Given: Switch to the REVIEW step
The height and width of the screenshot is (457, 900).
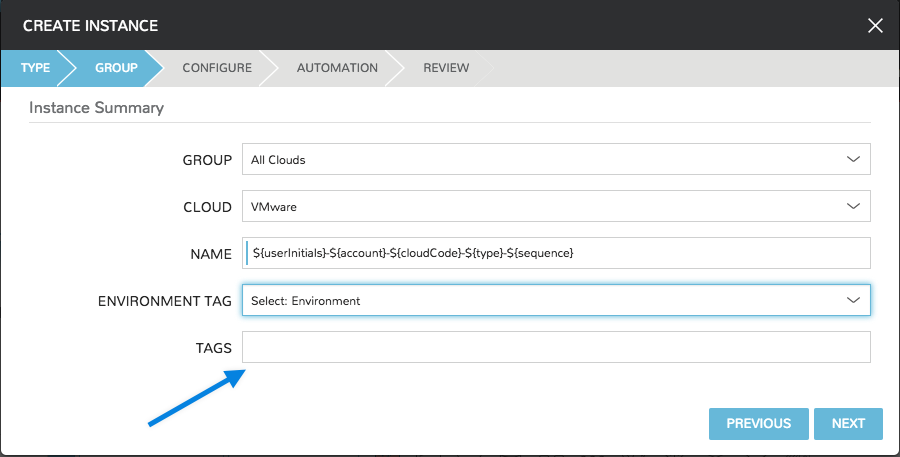Looking at the screenshot, I should [x=445, y=68].
